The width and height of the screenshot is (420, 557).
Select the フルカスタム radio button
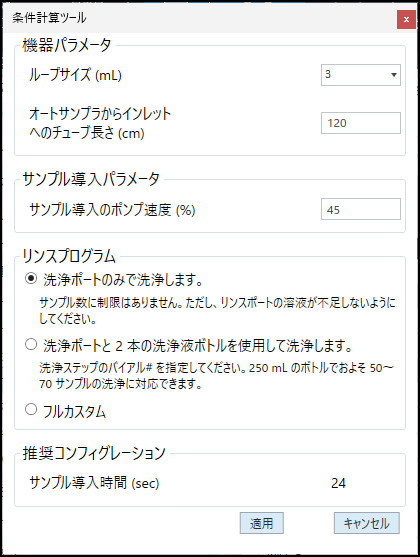click(31, 409)
